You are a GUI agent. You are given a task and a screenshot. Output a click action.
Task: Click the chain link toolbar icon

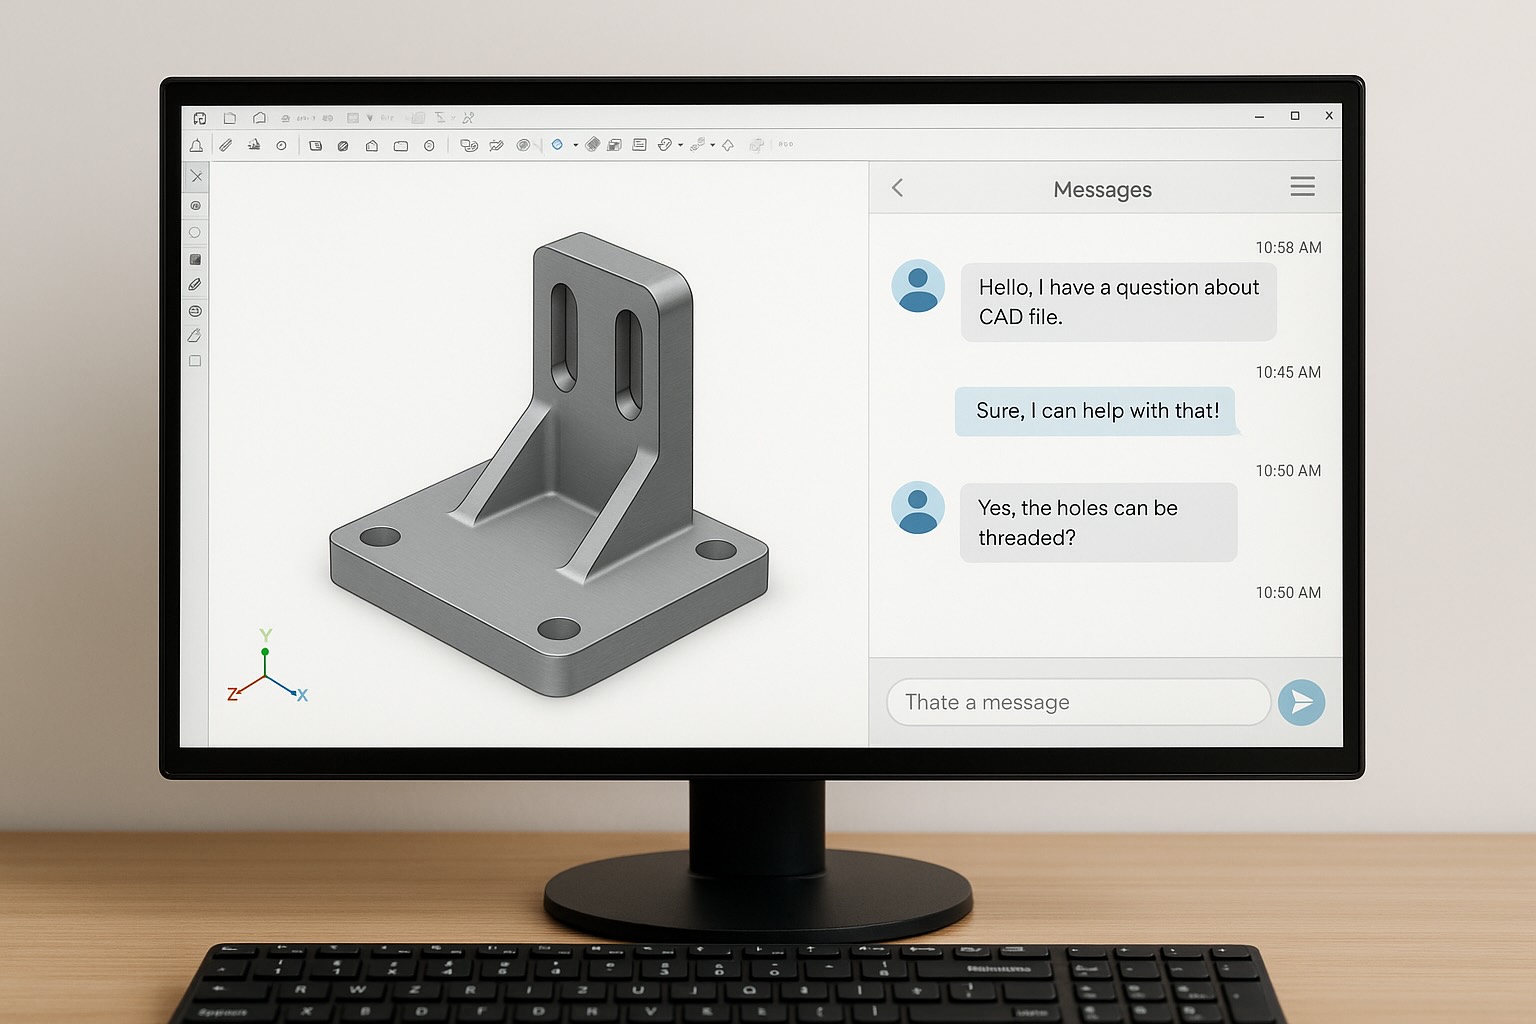point(697,145)
